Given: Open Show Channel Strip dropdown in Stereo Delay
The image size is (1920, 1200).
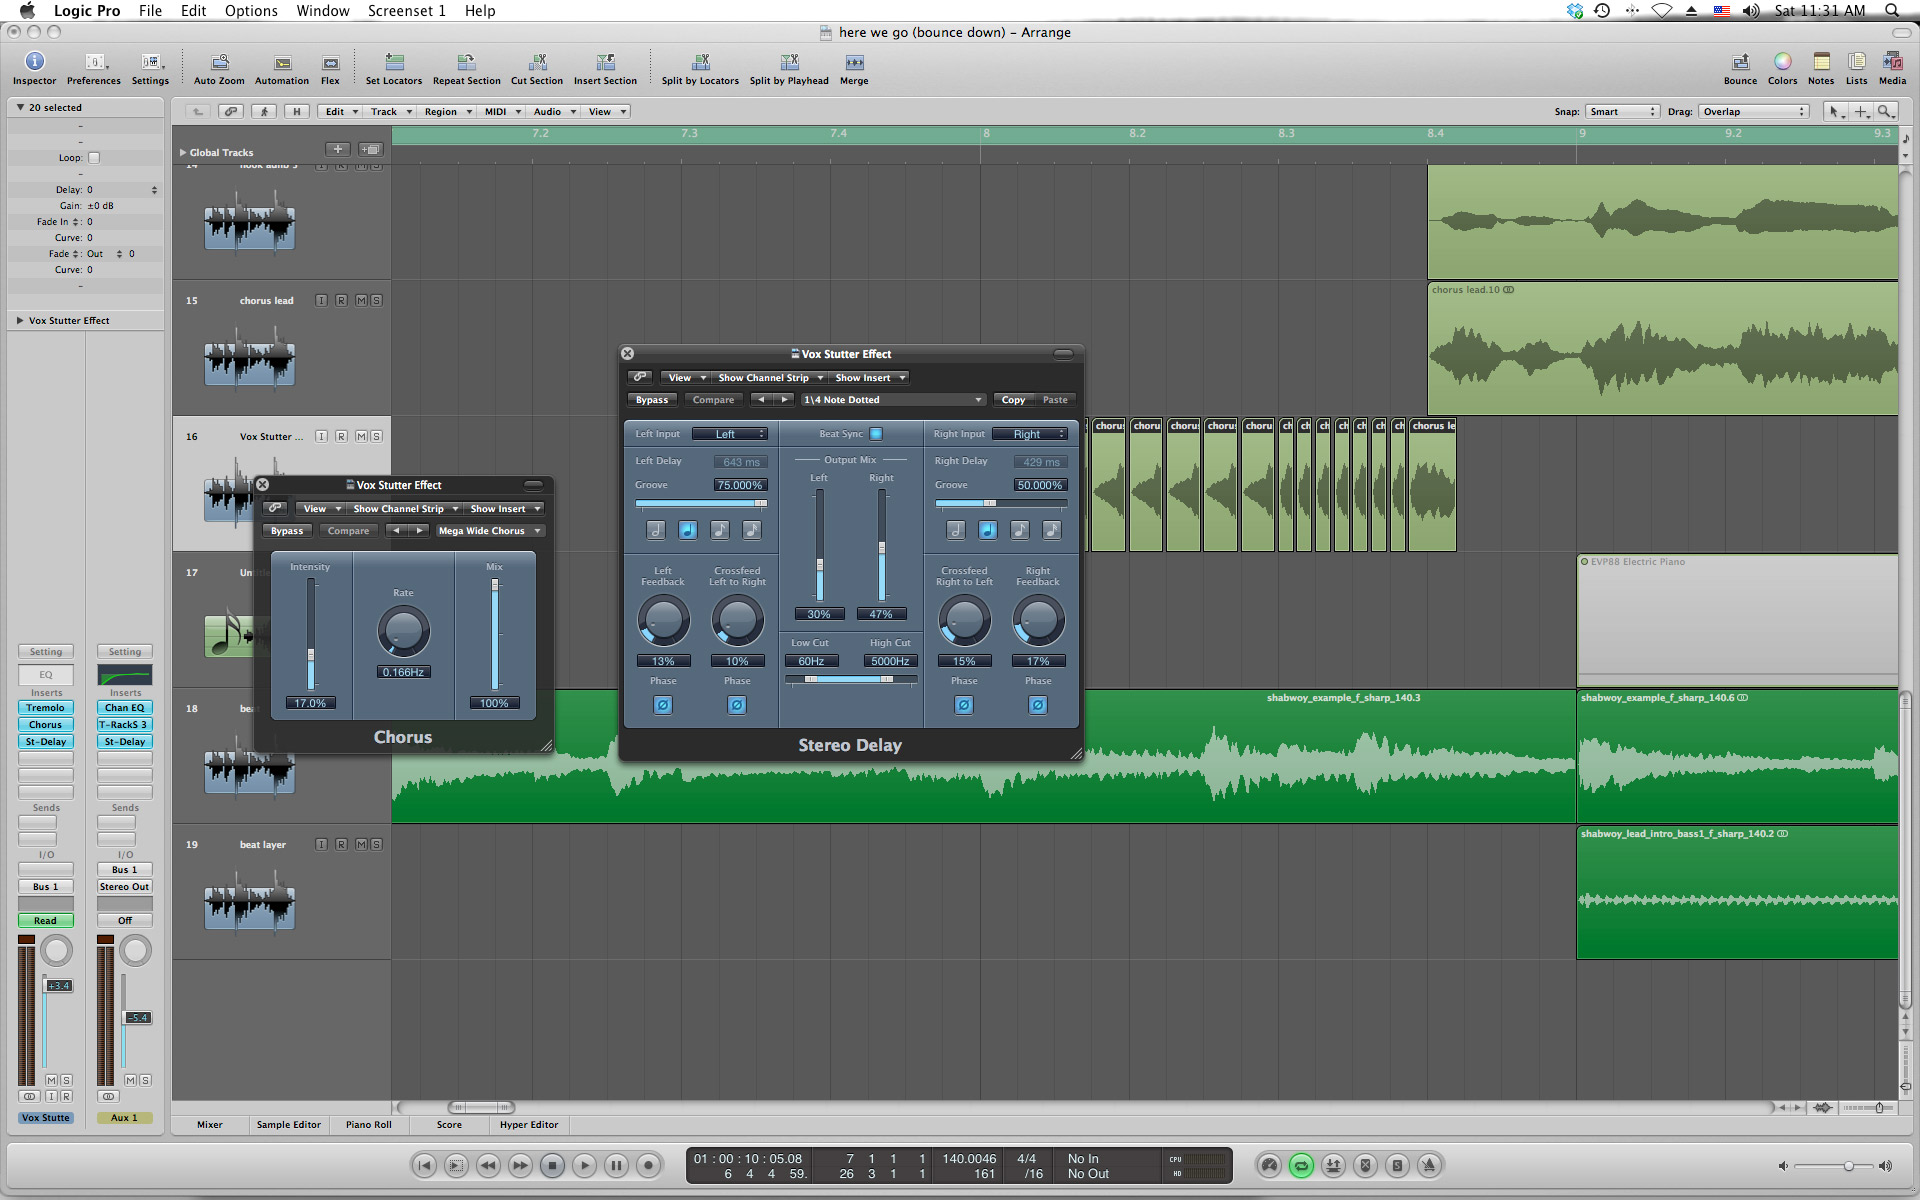Looking at the screenshot, I should (x=770, y=378).
